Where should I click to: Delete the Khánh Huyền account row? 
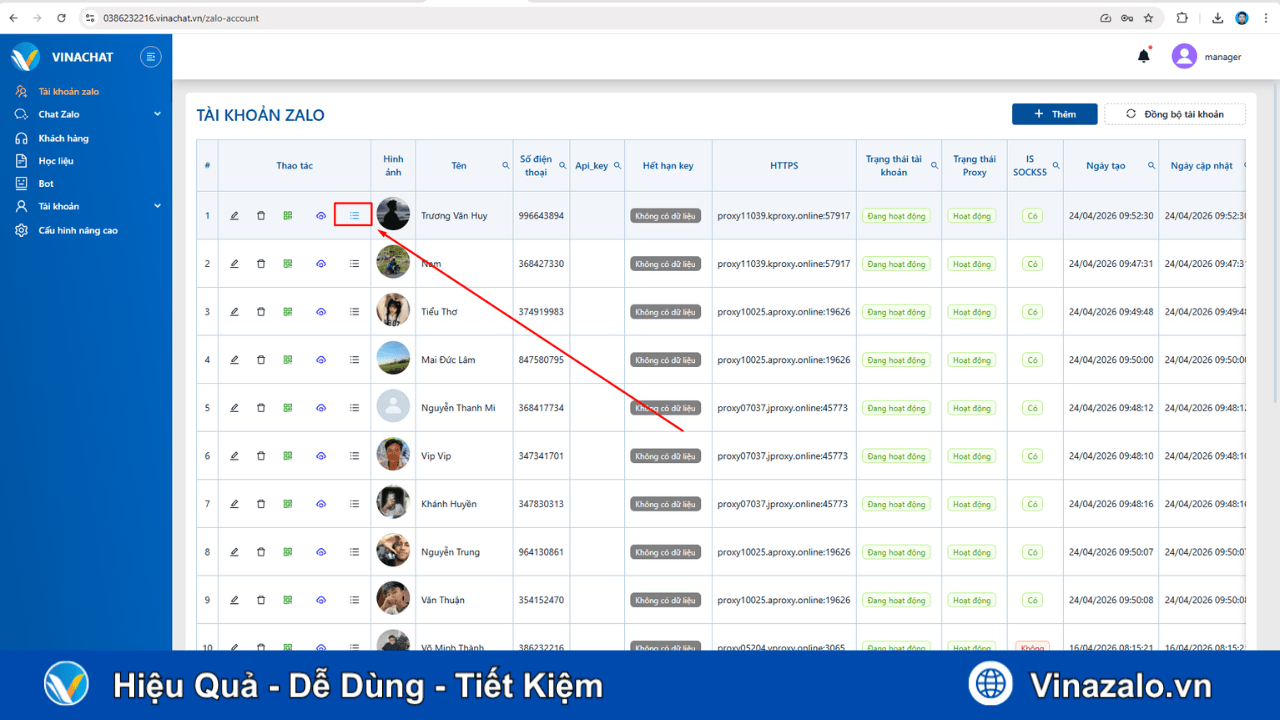261,504
